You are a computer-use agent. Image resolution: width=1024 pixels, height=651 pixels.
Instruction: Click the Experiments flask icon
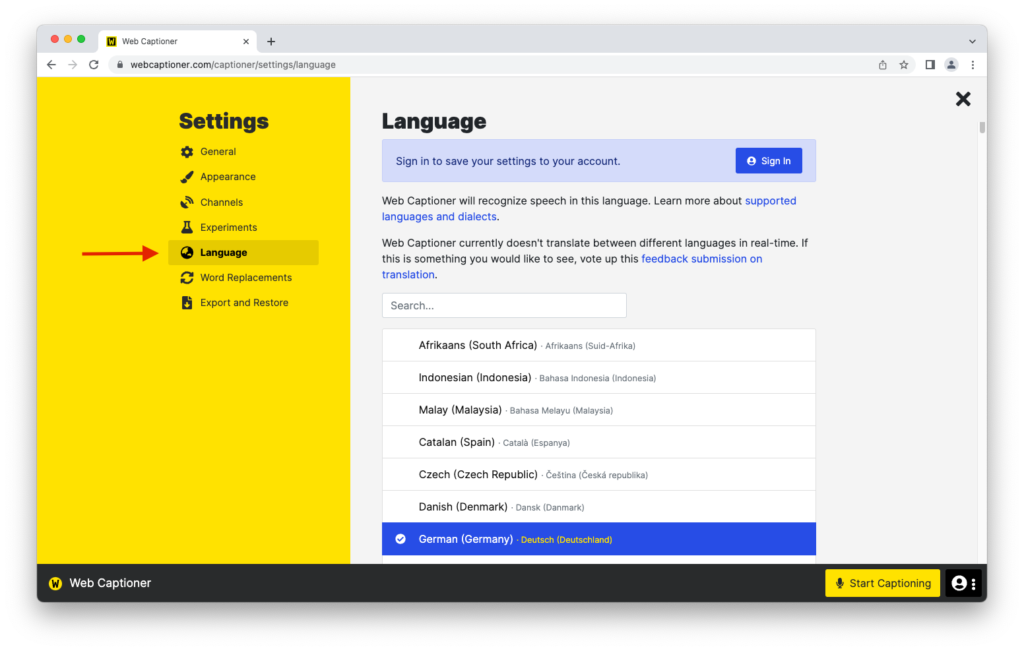(187, 227)
